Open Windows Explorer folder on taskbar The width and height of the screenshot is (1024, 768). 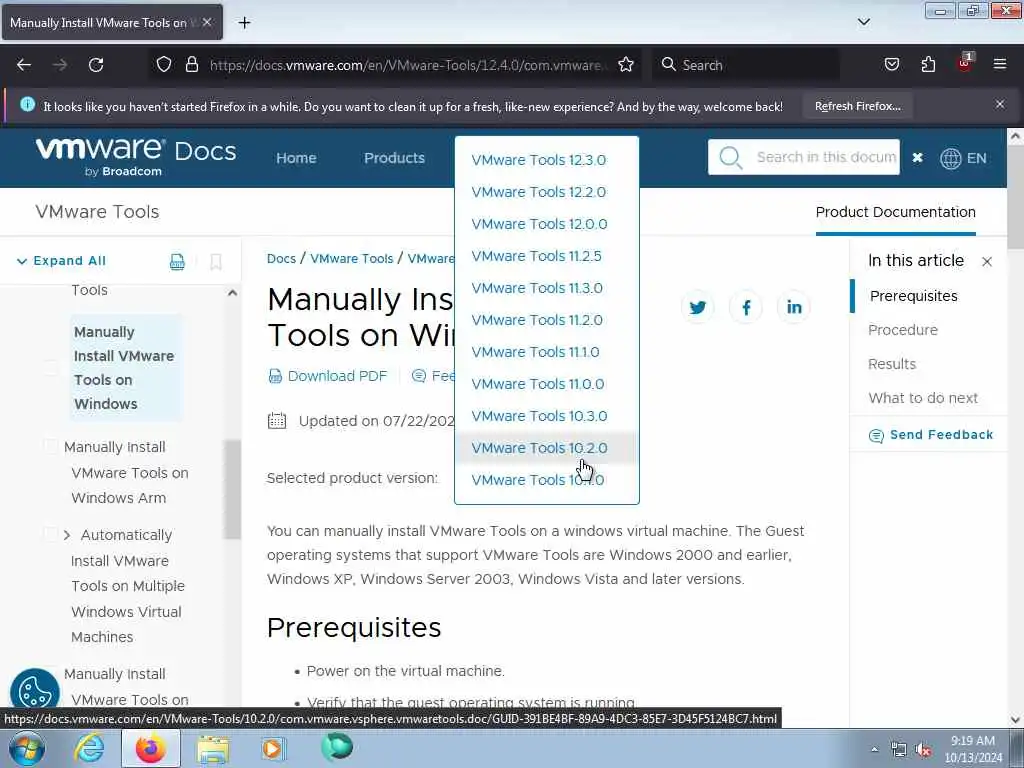pos(213,748)
